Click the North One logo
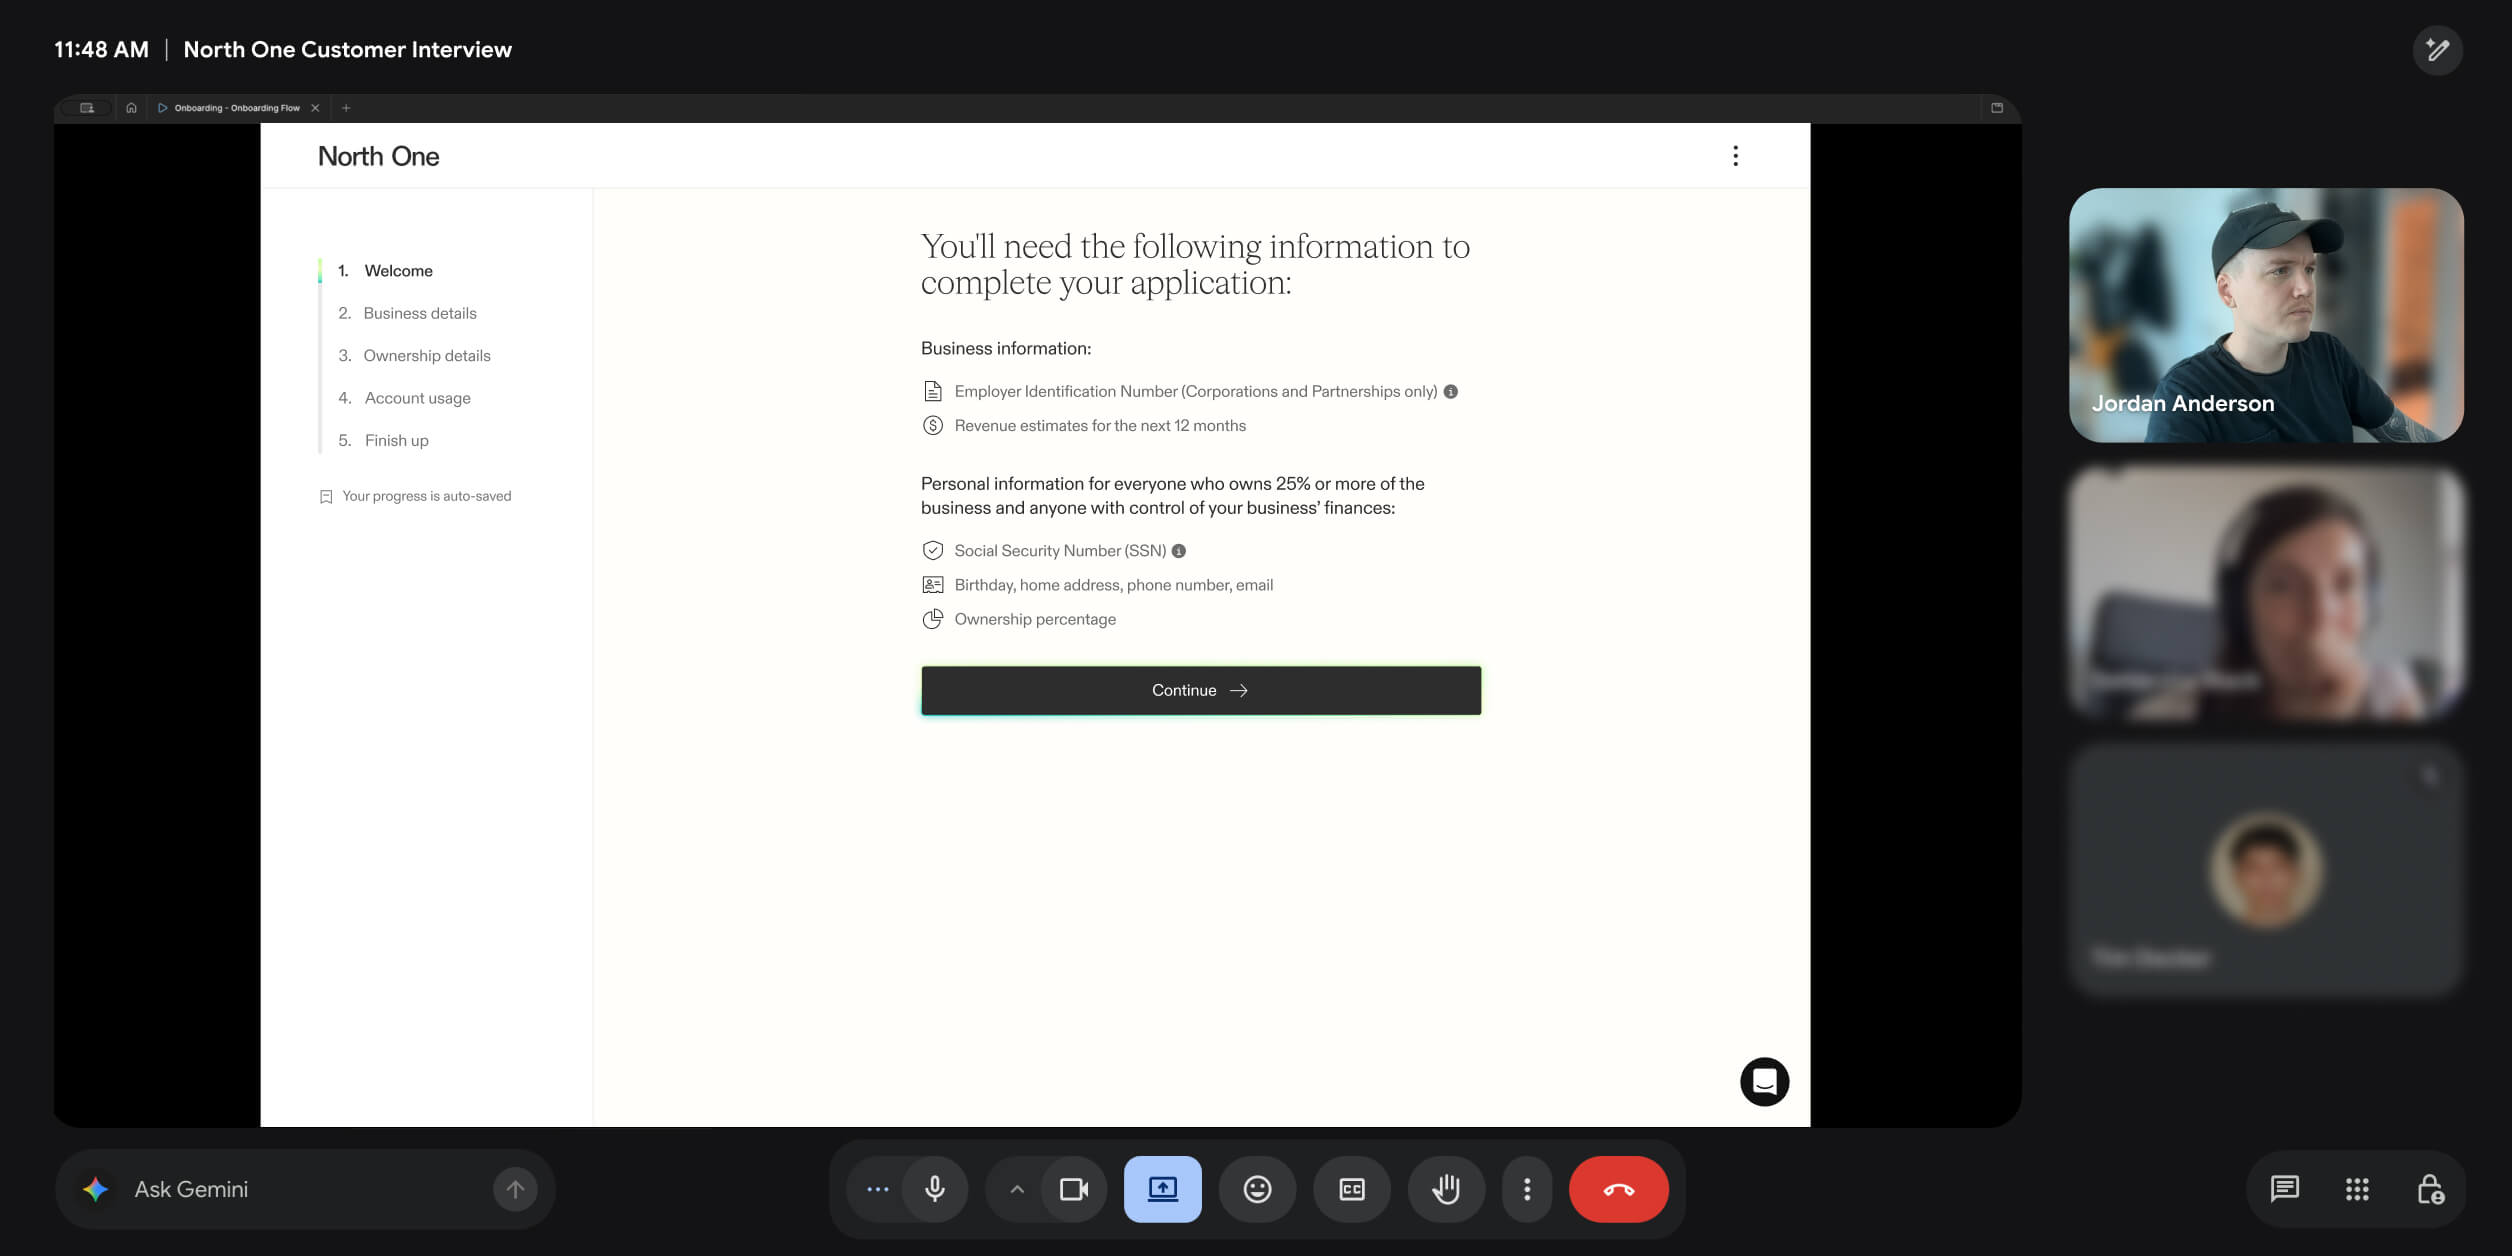The width and height of the screenshot is (2512, 1256). 378,156
